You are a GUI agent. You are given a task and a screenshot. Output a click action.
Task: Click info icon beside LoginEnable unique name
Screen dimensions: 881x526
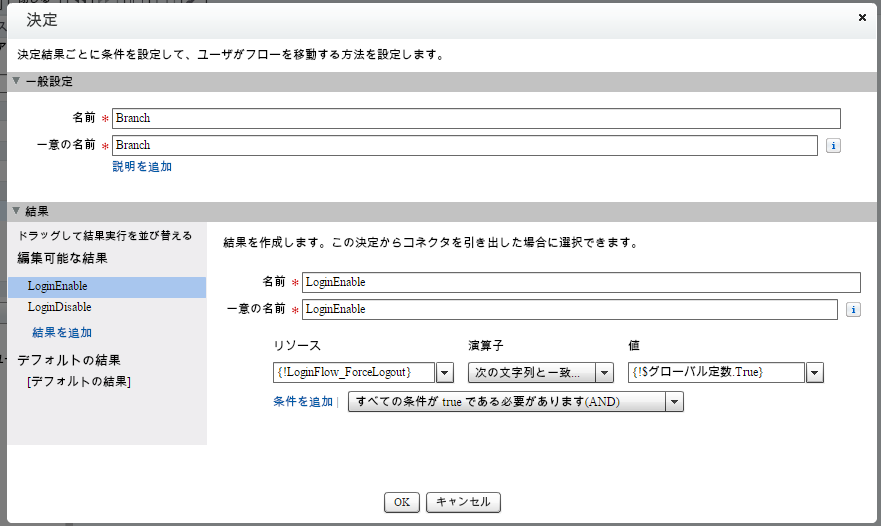pos(853,310)
